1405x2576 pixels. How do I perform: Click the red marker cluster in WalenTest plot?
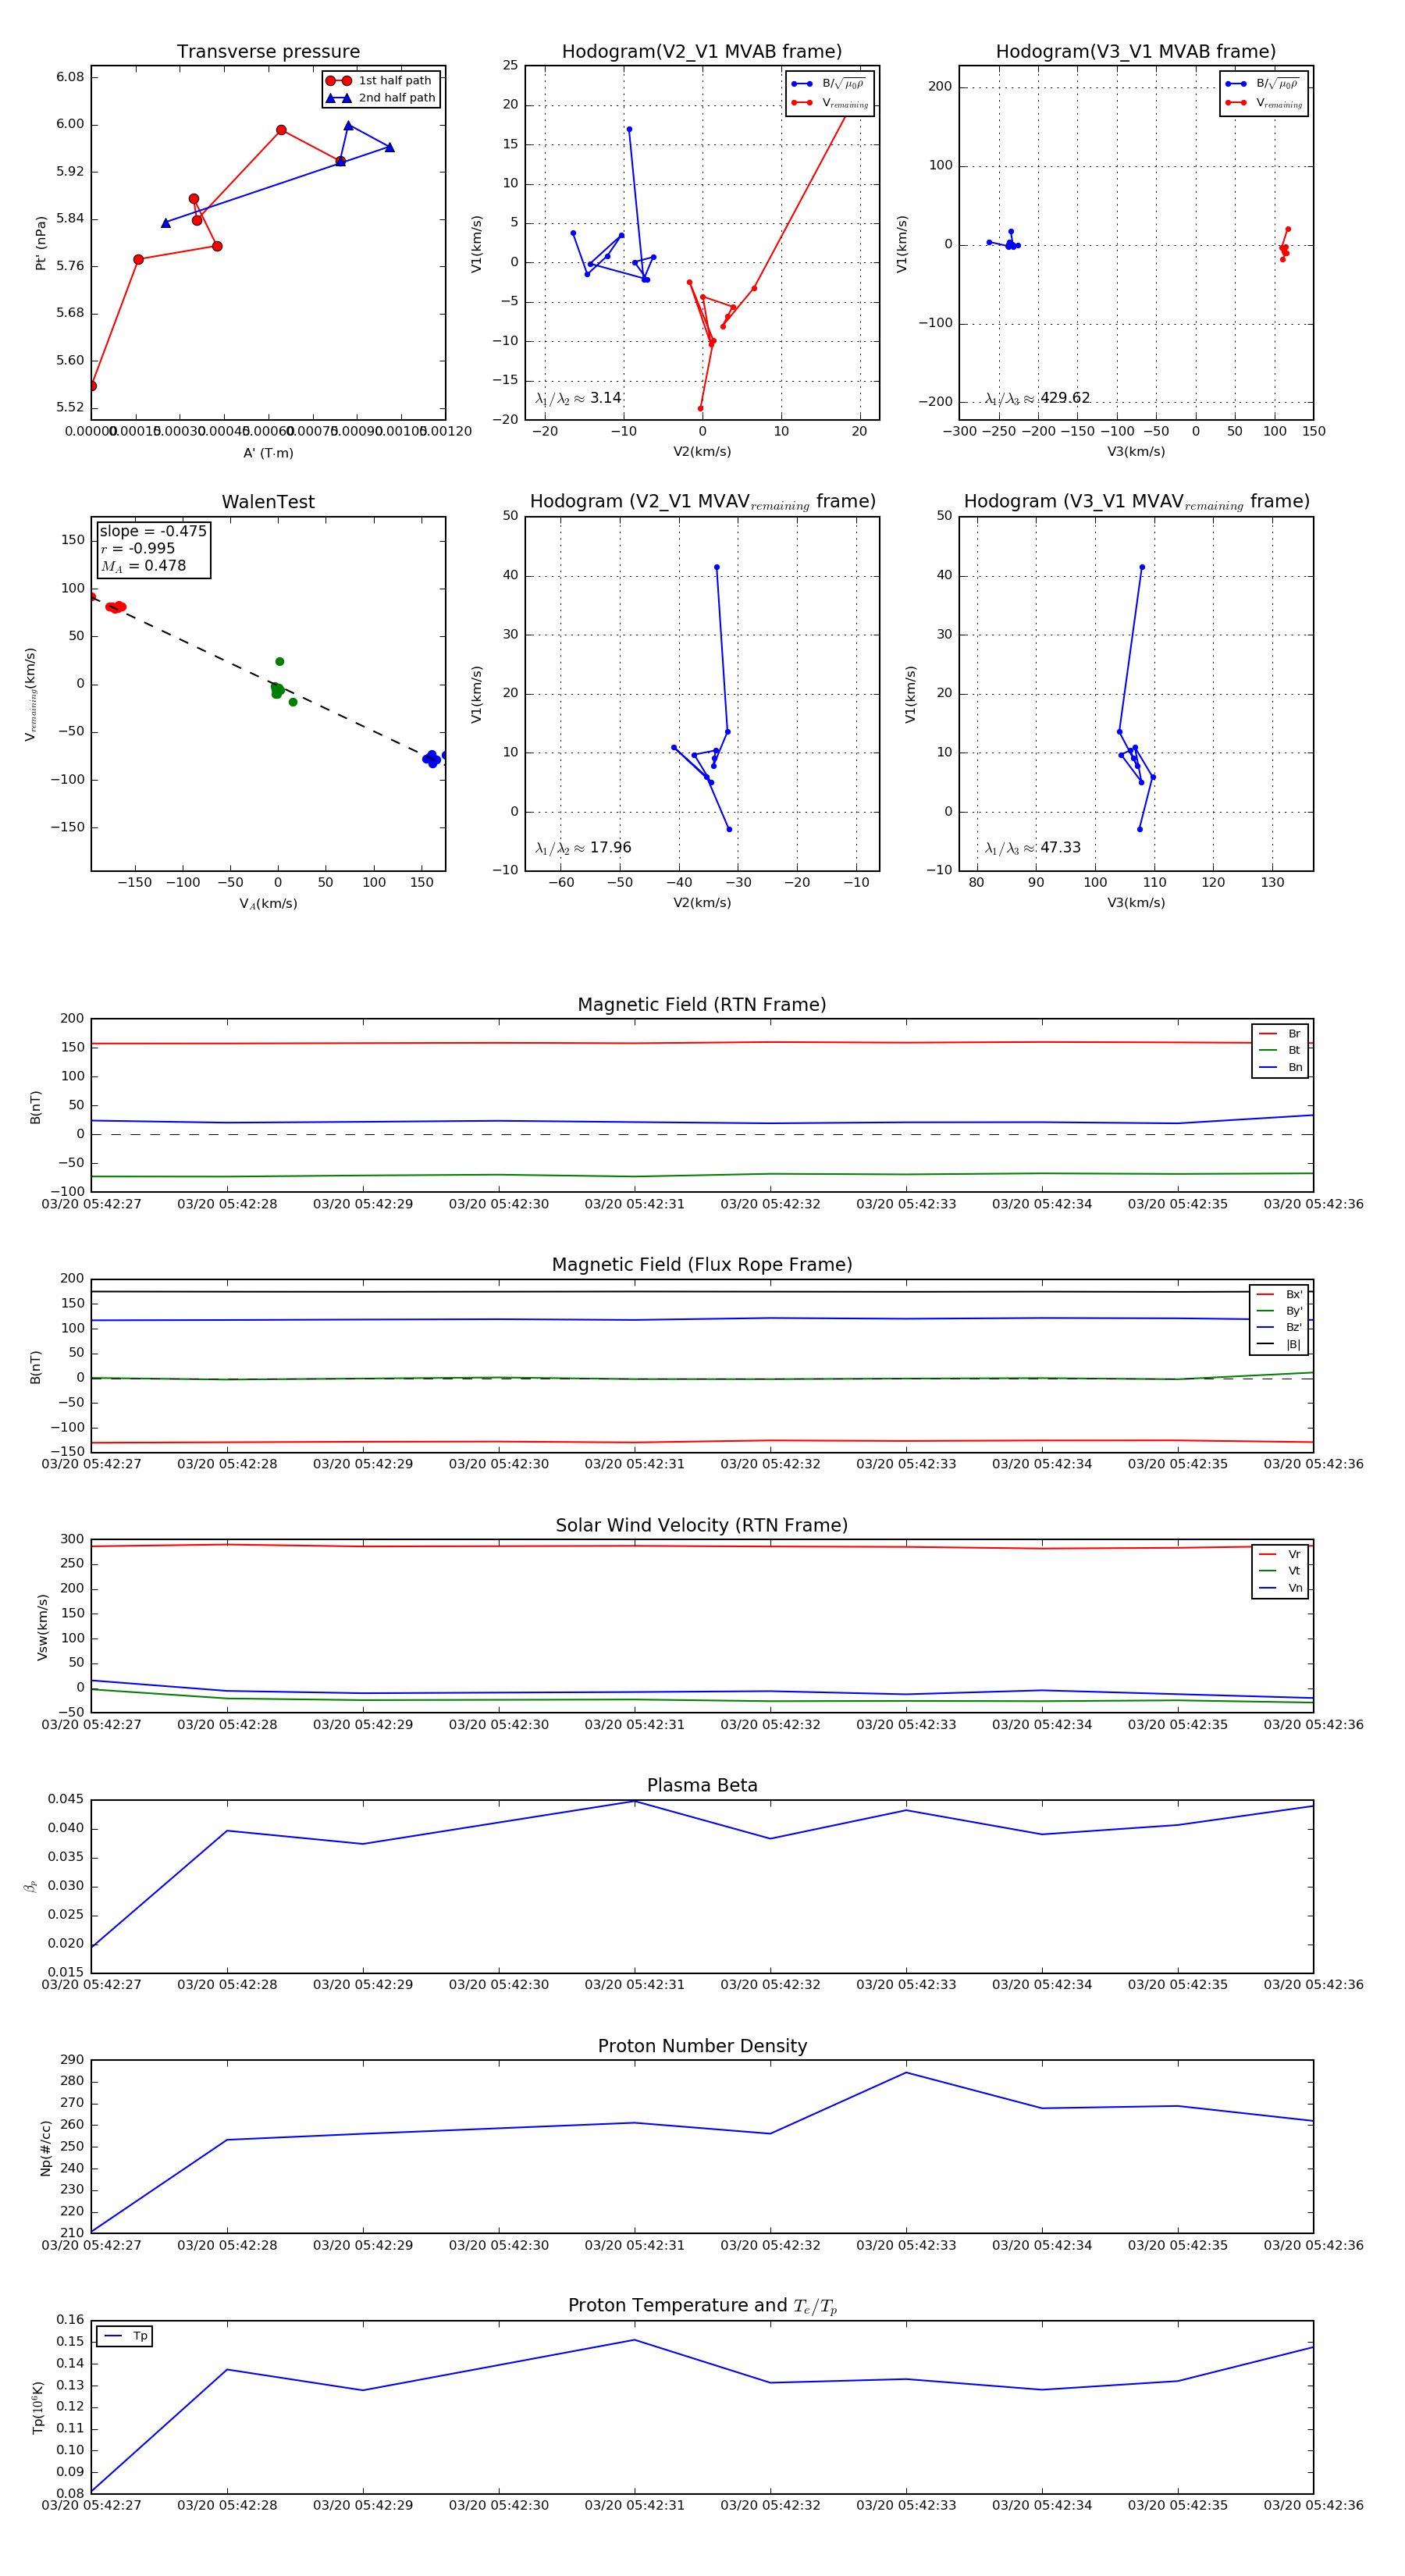[115, 607]
